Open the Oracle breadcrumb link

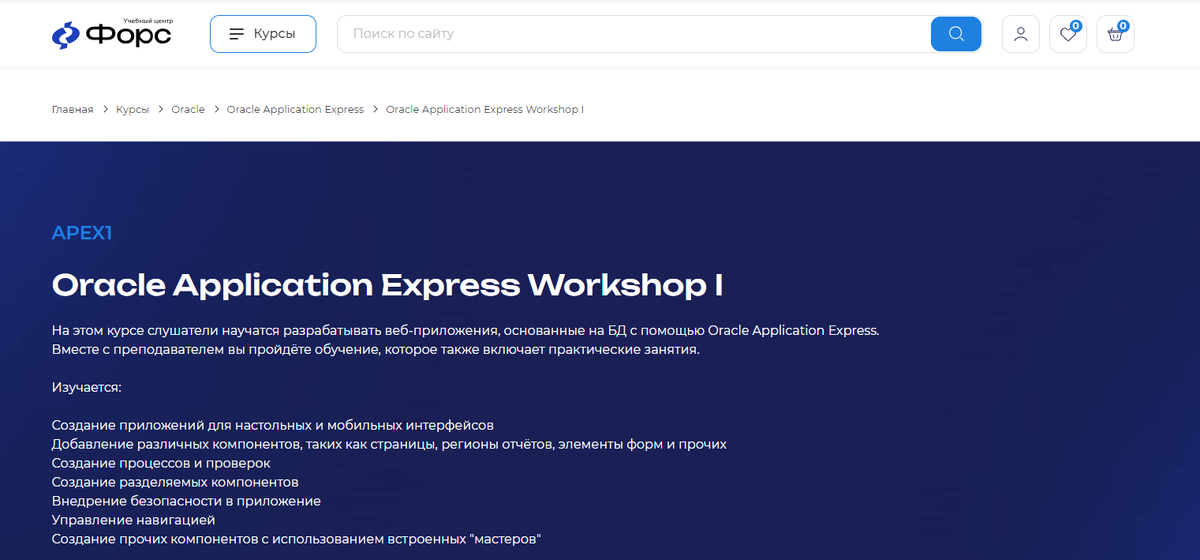click(x=188, y=109)
